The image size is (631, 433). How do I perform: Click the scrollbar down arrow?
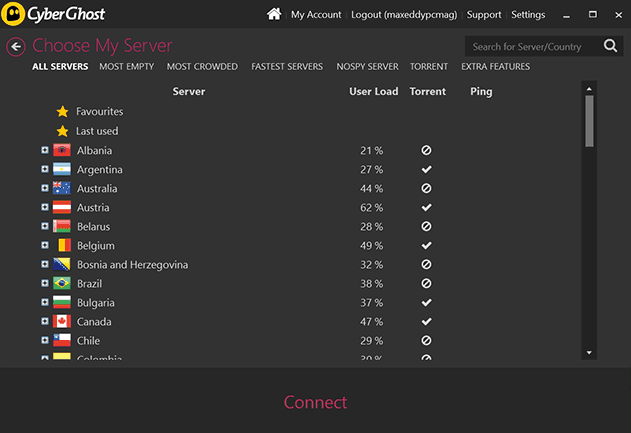pos(589,353)
